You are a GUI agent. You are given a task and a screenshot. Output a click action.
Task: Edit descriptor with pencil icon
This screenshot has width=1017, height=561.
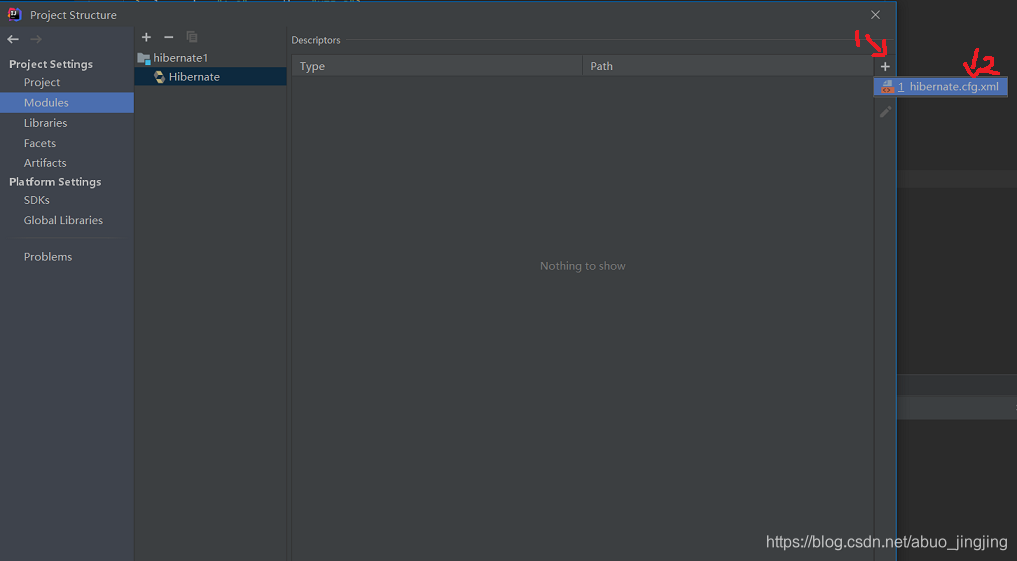(885, 112)
